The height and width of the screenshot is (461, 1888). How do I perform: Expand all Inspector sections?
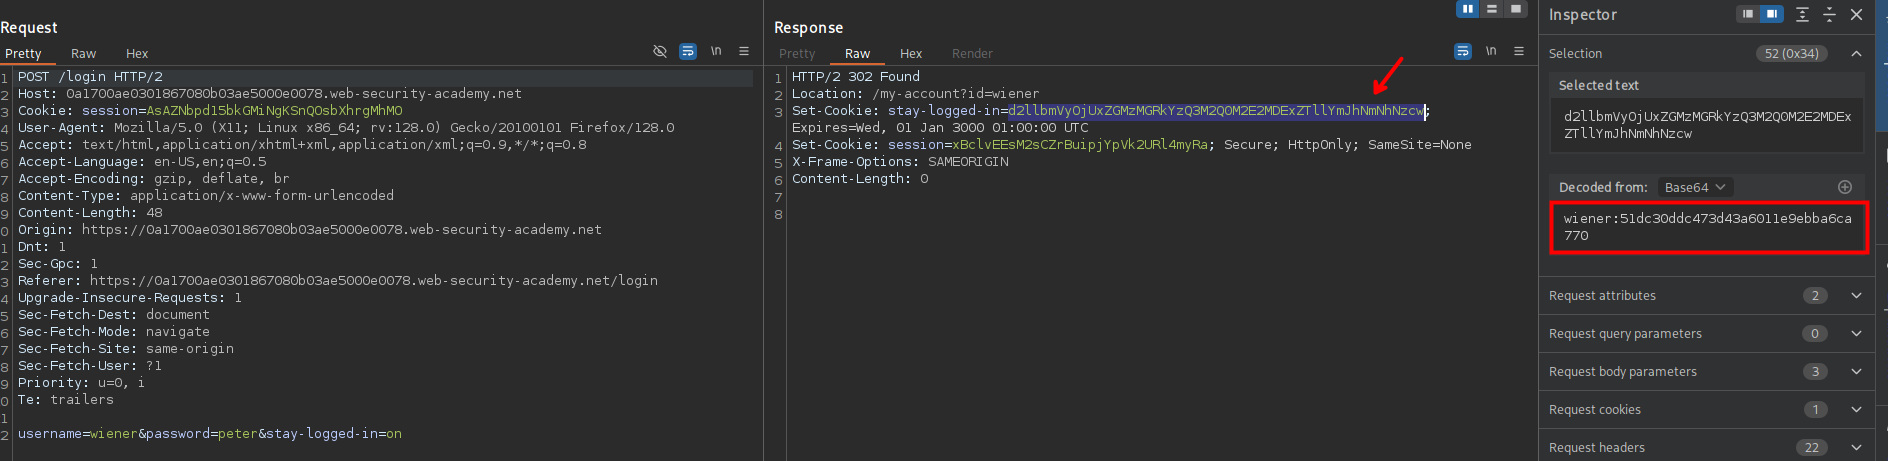[1802, 14]
